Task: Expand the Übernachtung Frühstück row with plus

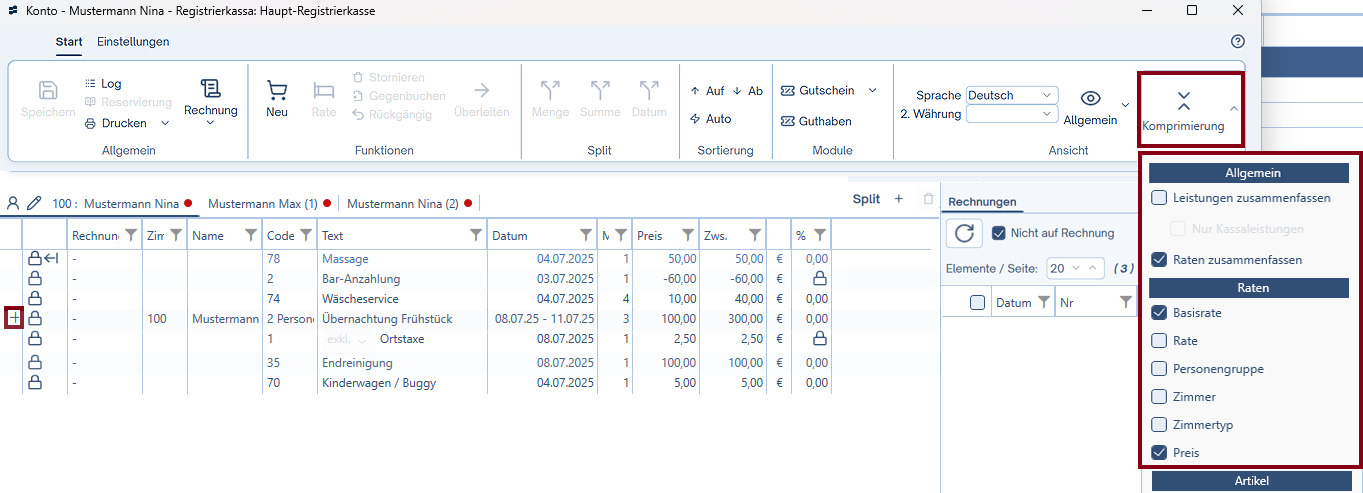Action: tap(14, 318)
